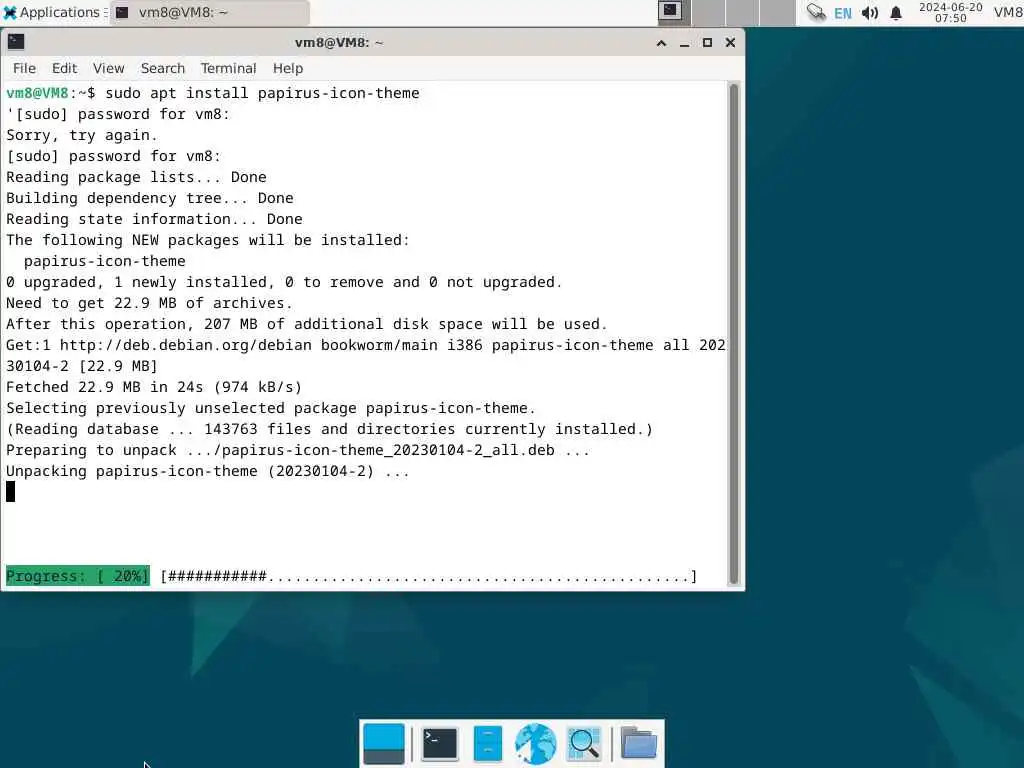Open the Terminal menu
1024x768 pixels.
pyautogui.click(x=228, y=69)
